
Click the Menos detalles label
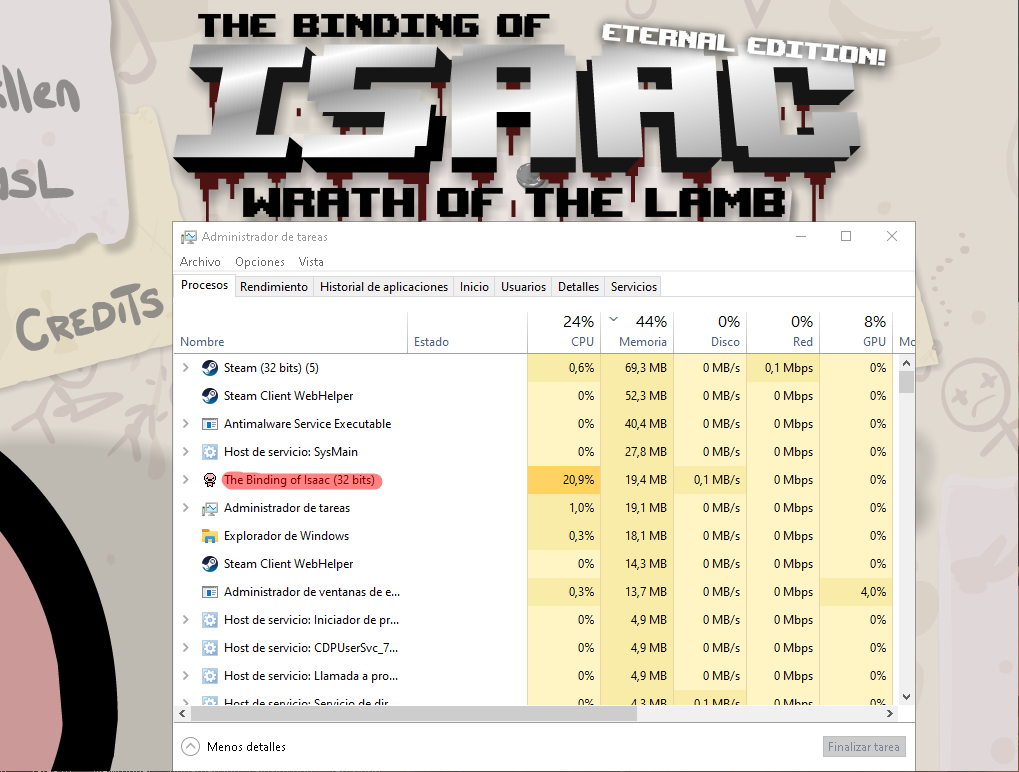click(x=246, y=747)
